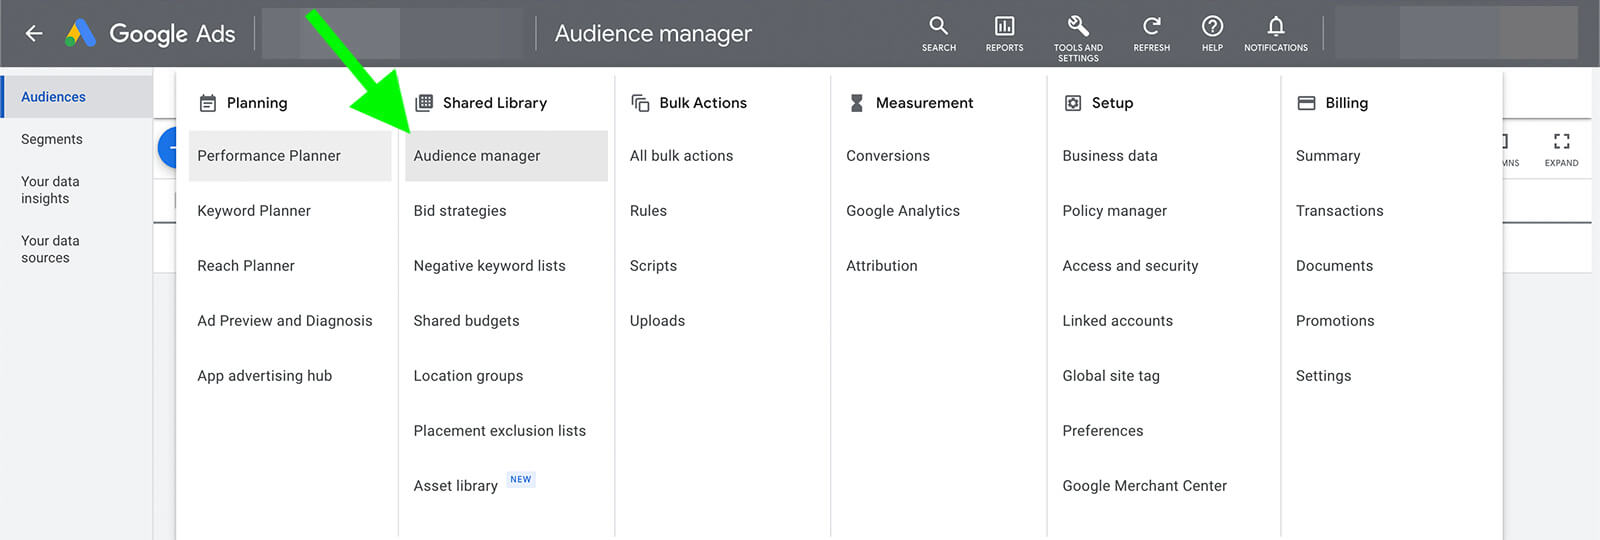Viewport: 1600px width, 540px height.
Task: Open Shared budgets
Action: click(466, 321)
